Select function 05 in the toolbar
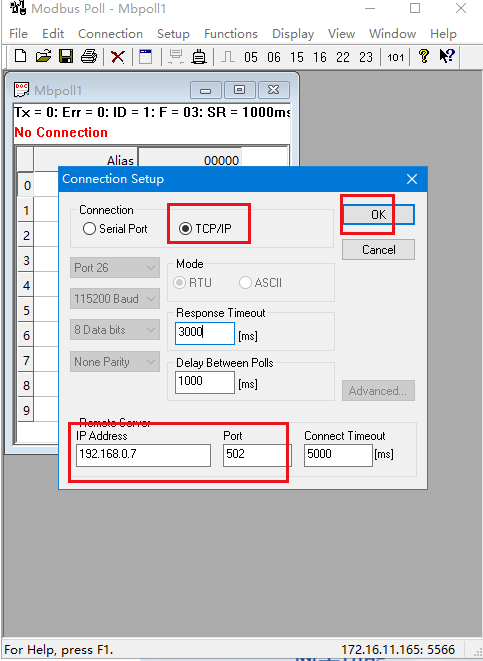This screenshot has height=661, width=483. point(251,57)
